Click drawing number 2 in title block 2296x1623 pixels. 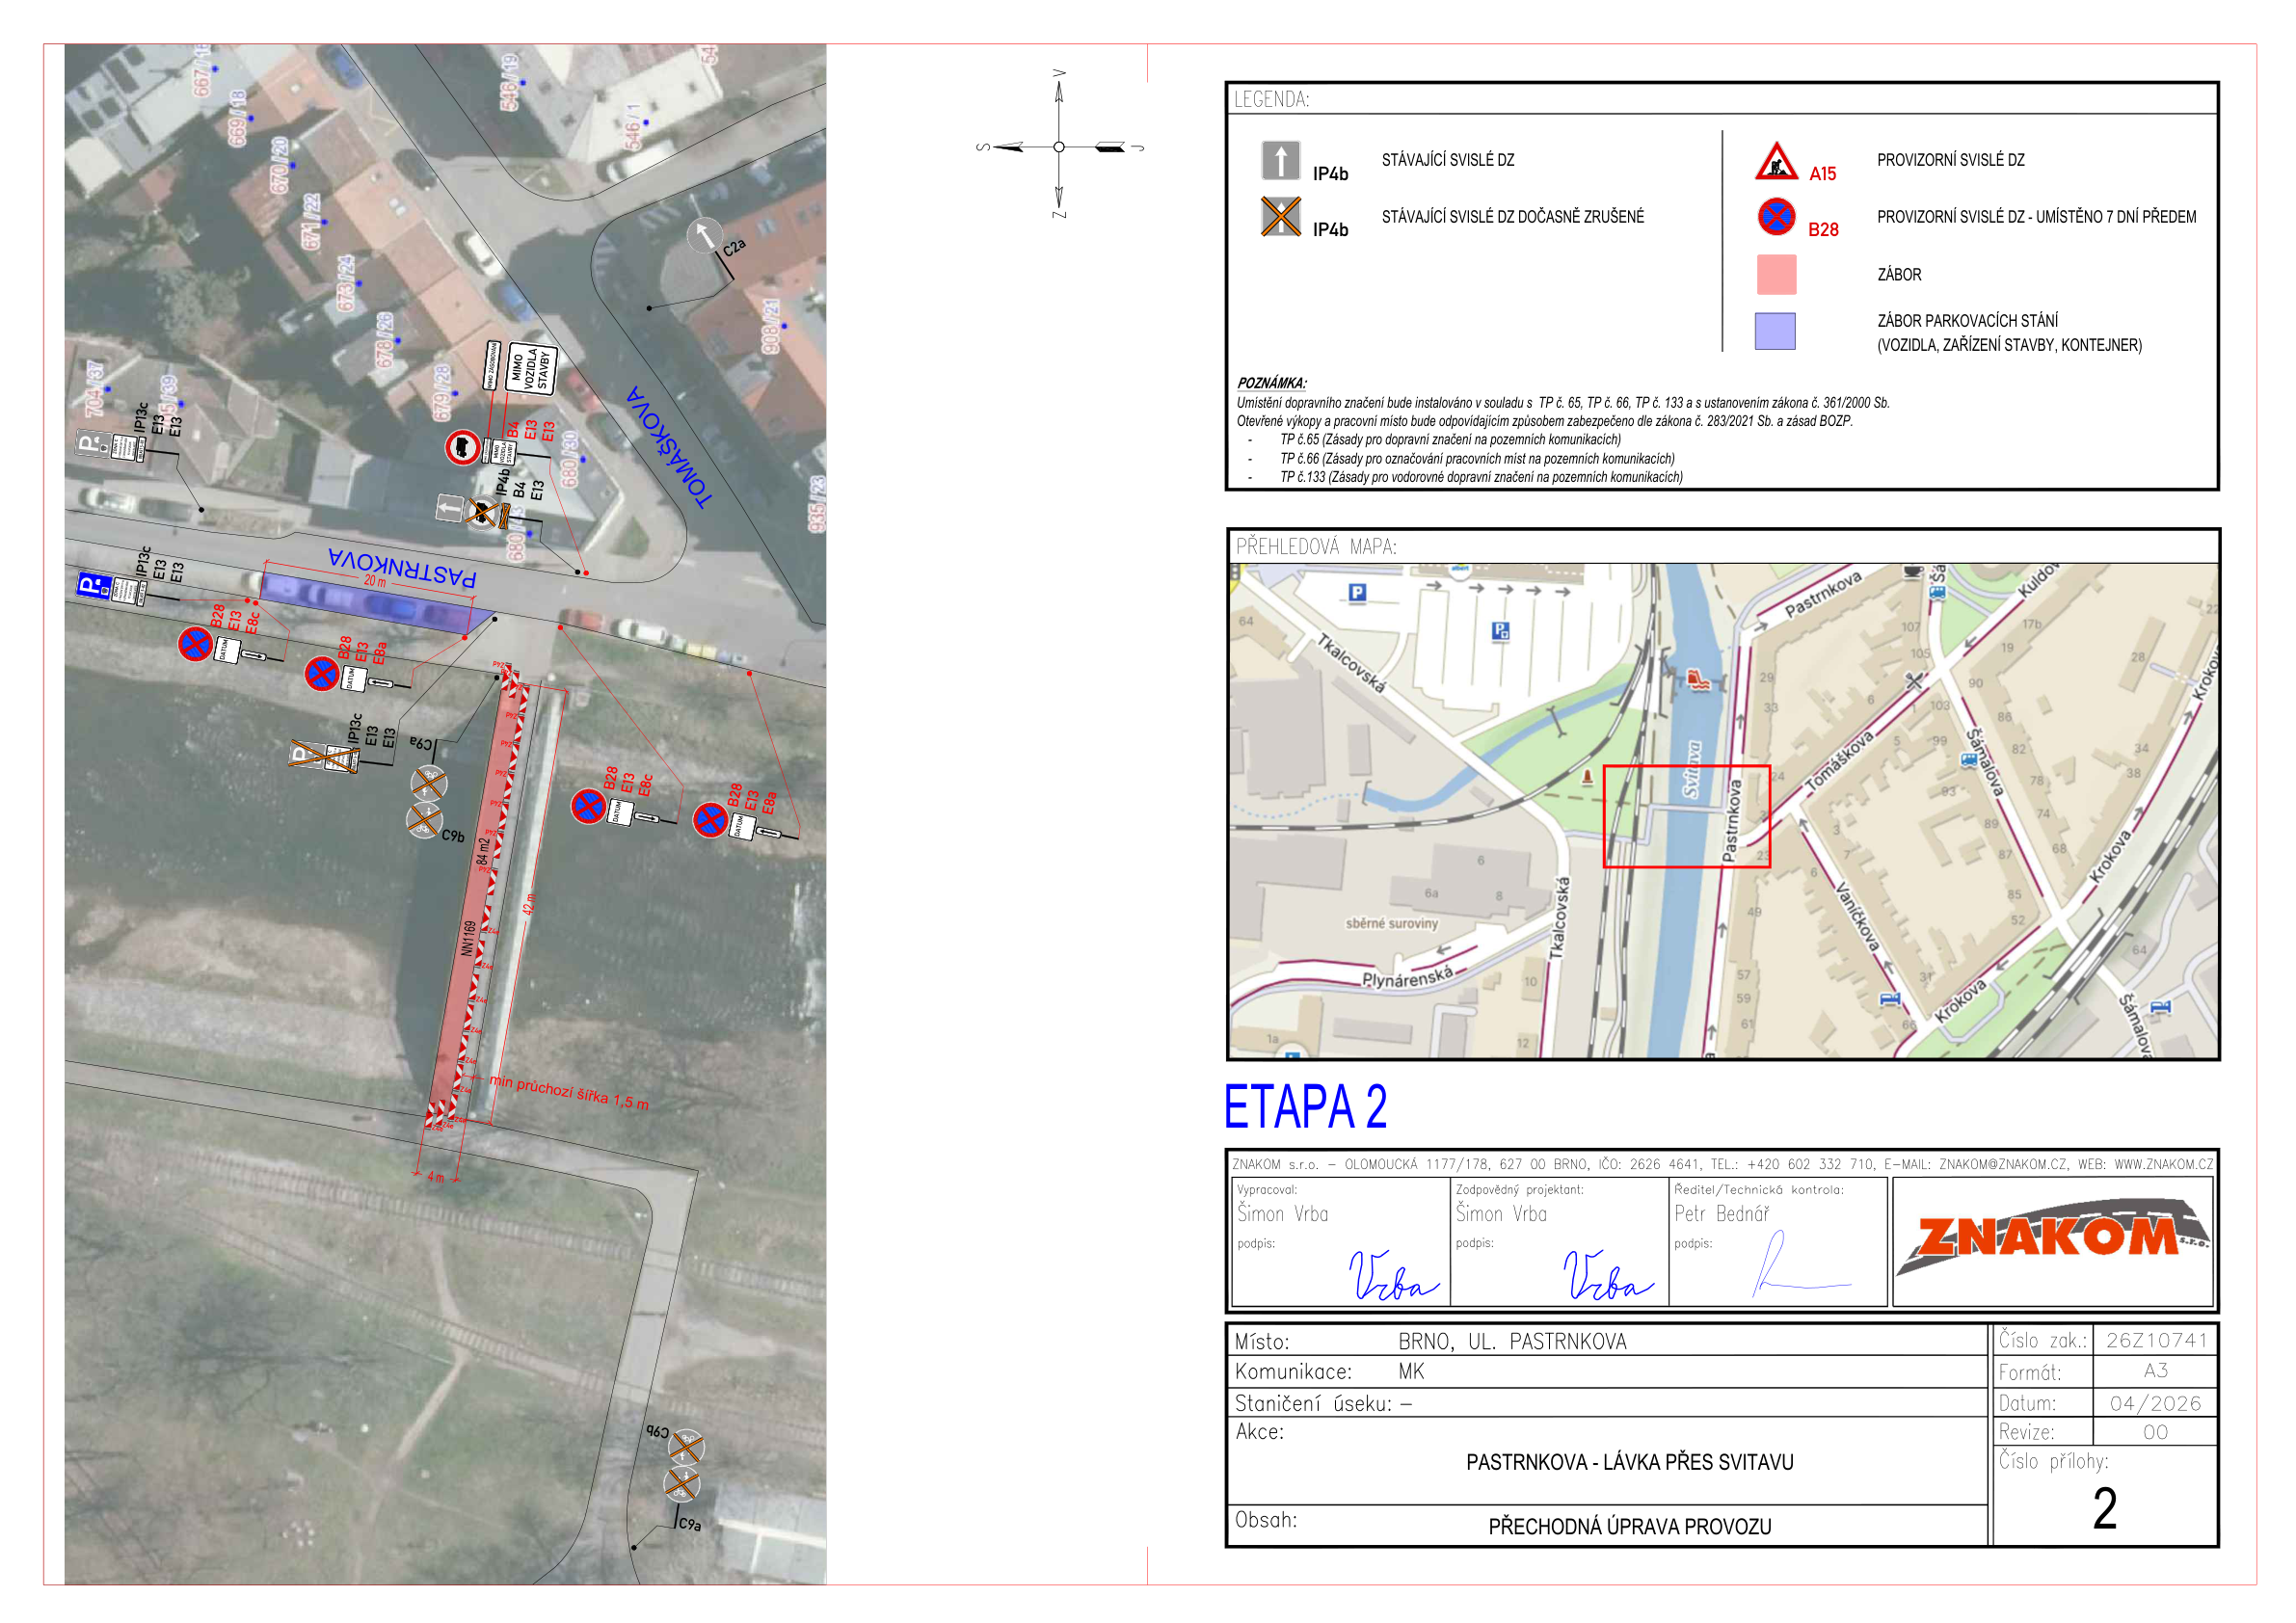coord(2104,1508)
